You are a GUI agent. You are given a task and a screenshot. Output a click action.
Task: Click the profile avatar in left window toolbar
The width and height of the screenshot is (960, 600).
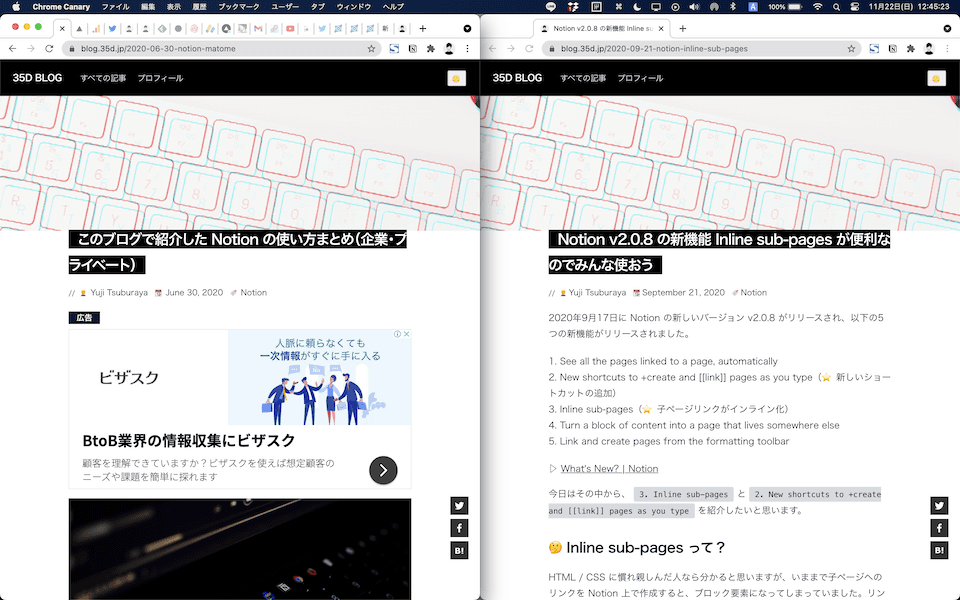click(x=449, y=48)
